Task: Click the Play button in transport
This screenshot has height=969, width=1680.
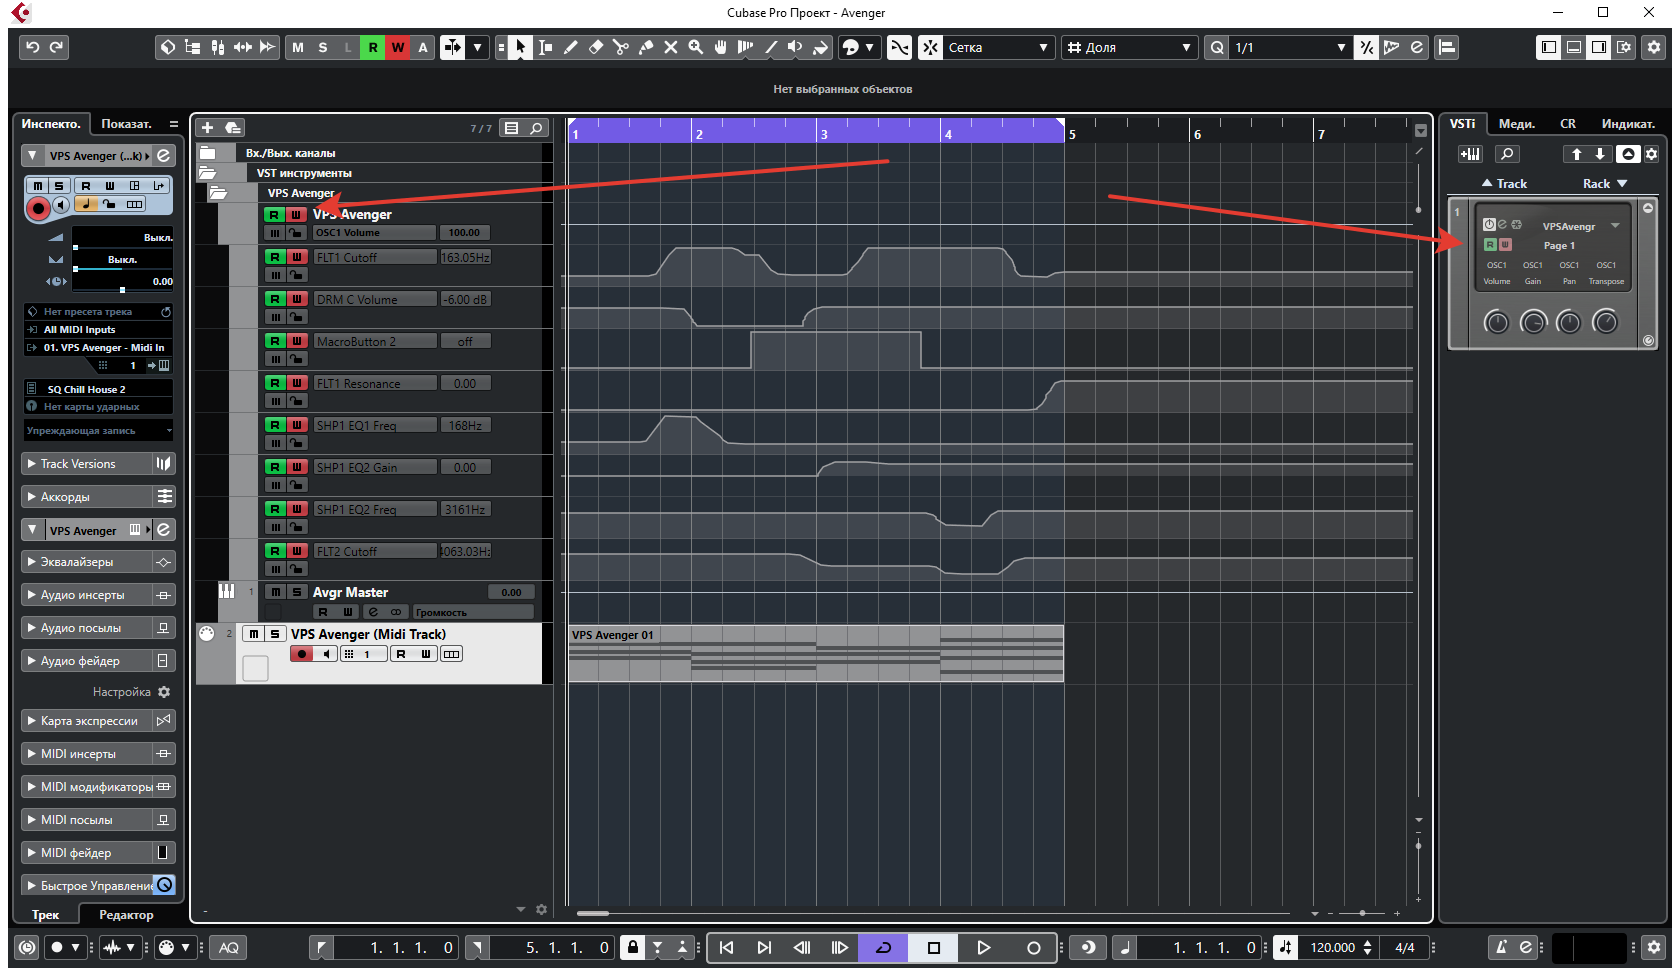Action: (983, 947)
